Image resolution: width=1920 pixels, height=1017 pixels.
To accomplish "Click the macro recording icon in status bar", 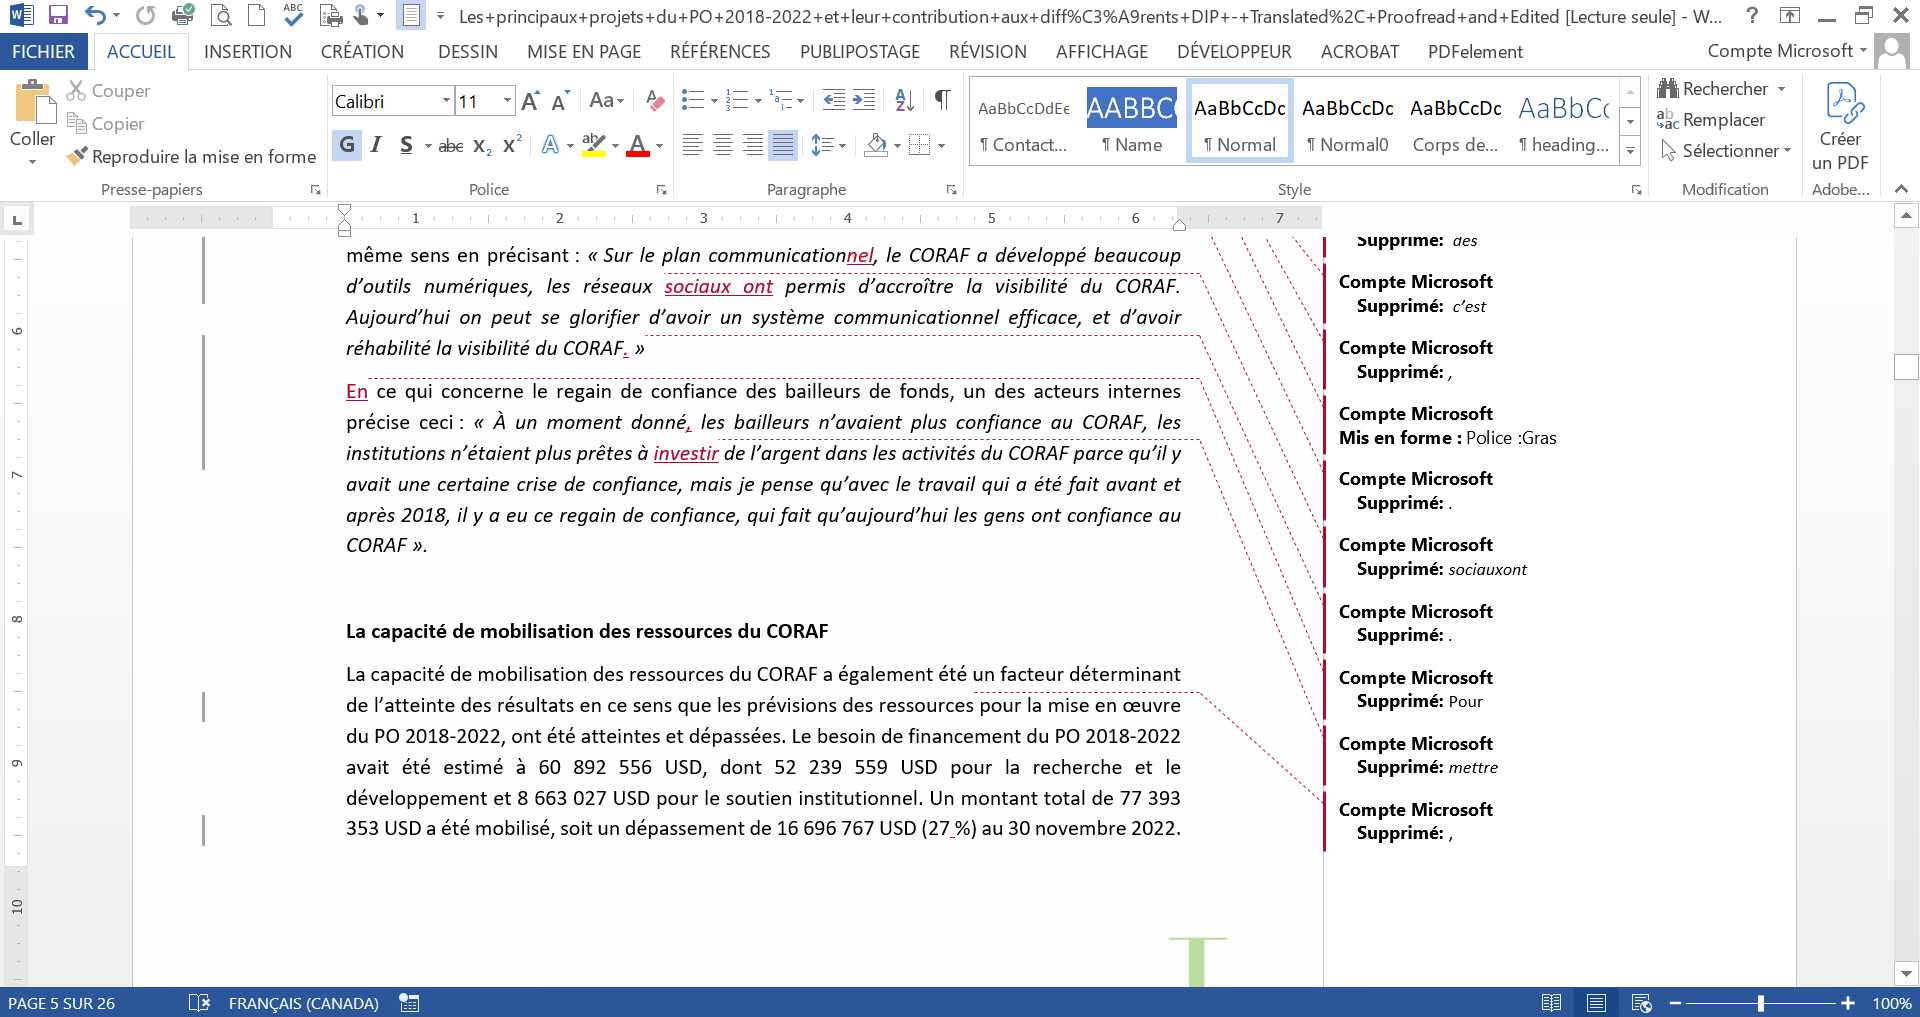I will pyautogui.click(x=409, y=1002).
